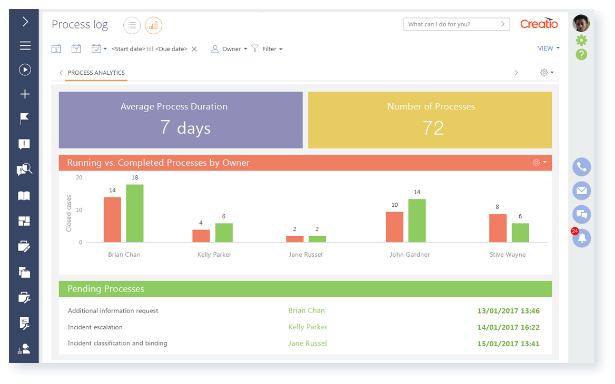Open the exclamation speech bubble section
This screenshot has height=384, width=615.
point(24,144)
